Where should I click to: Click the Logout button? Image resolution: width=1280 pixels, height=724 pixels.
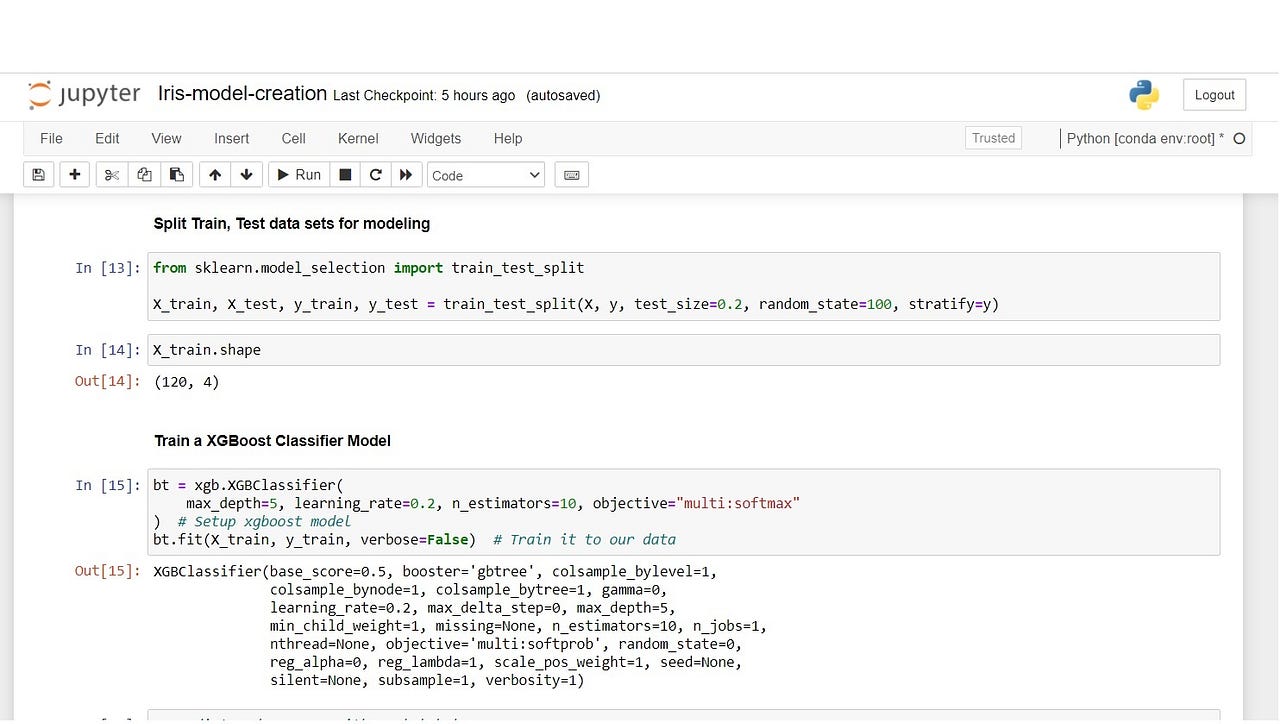pos(1214,94)
